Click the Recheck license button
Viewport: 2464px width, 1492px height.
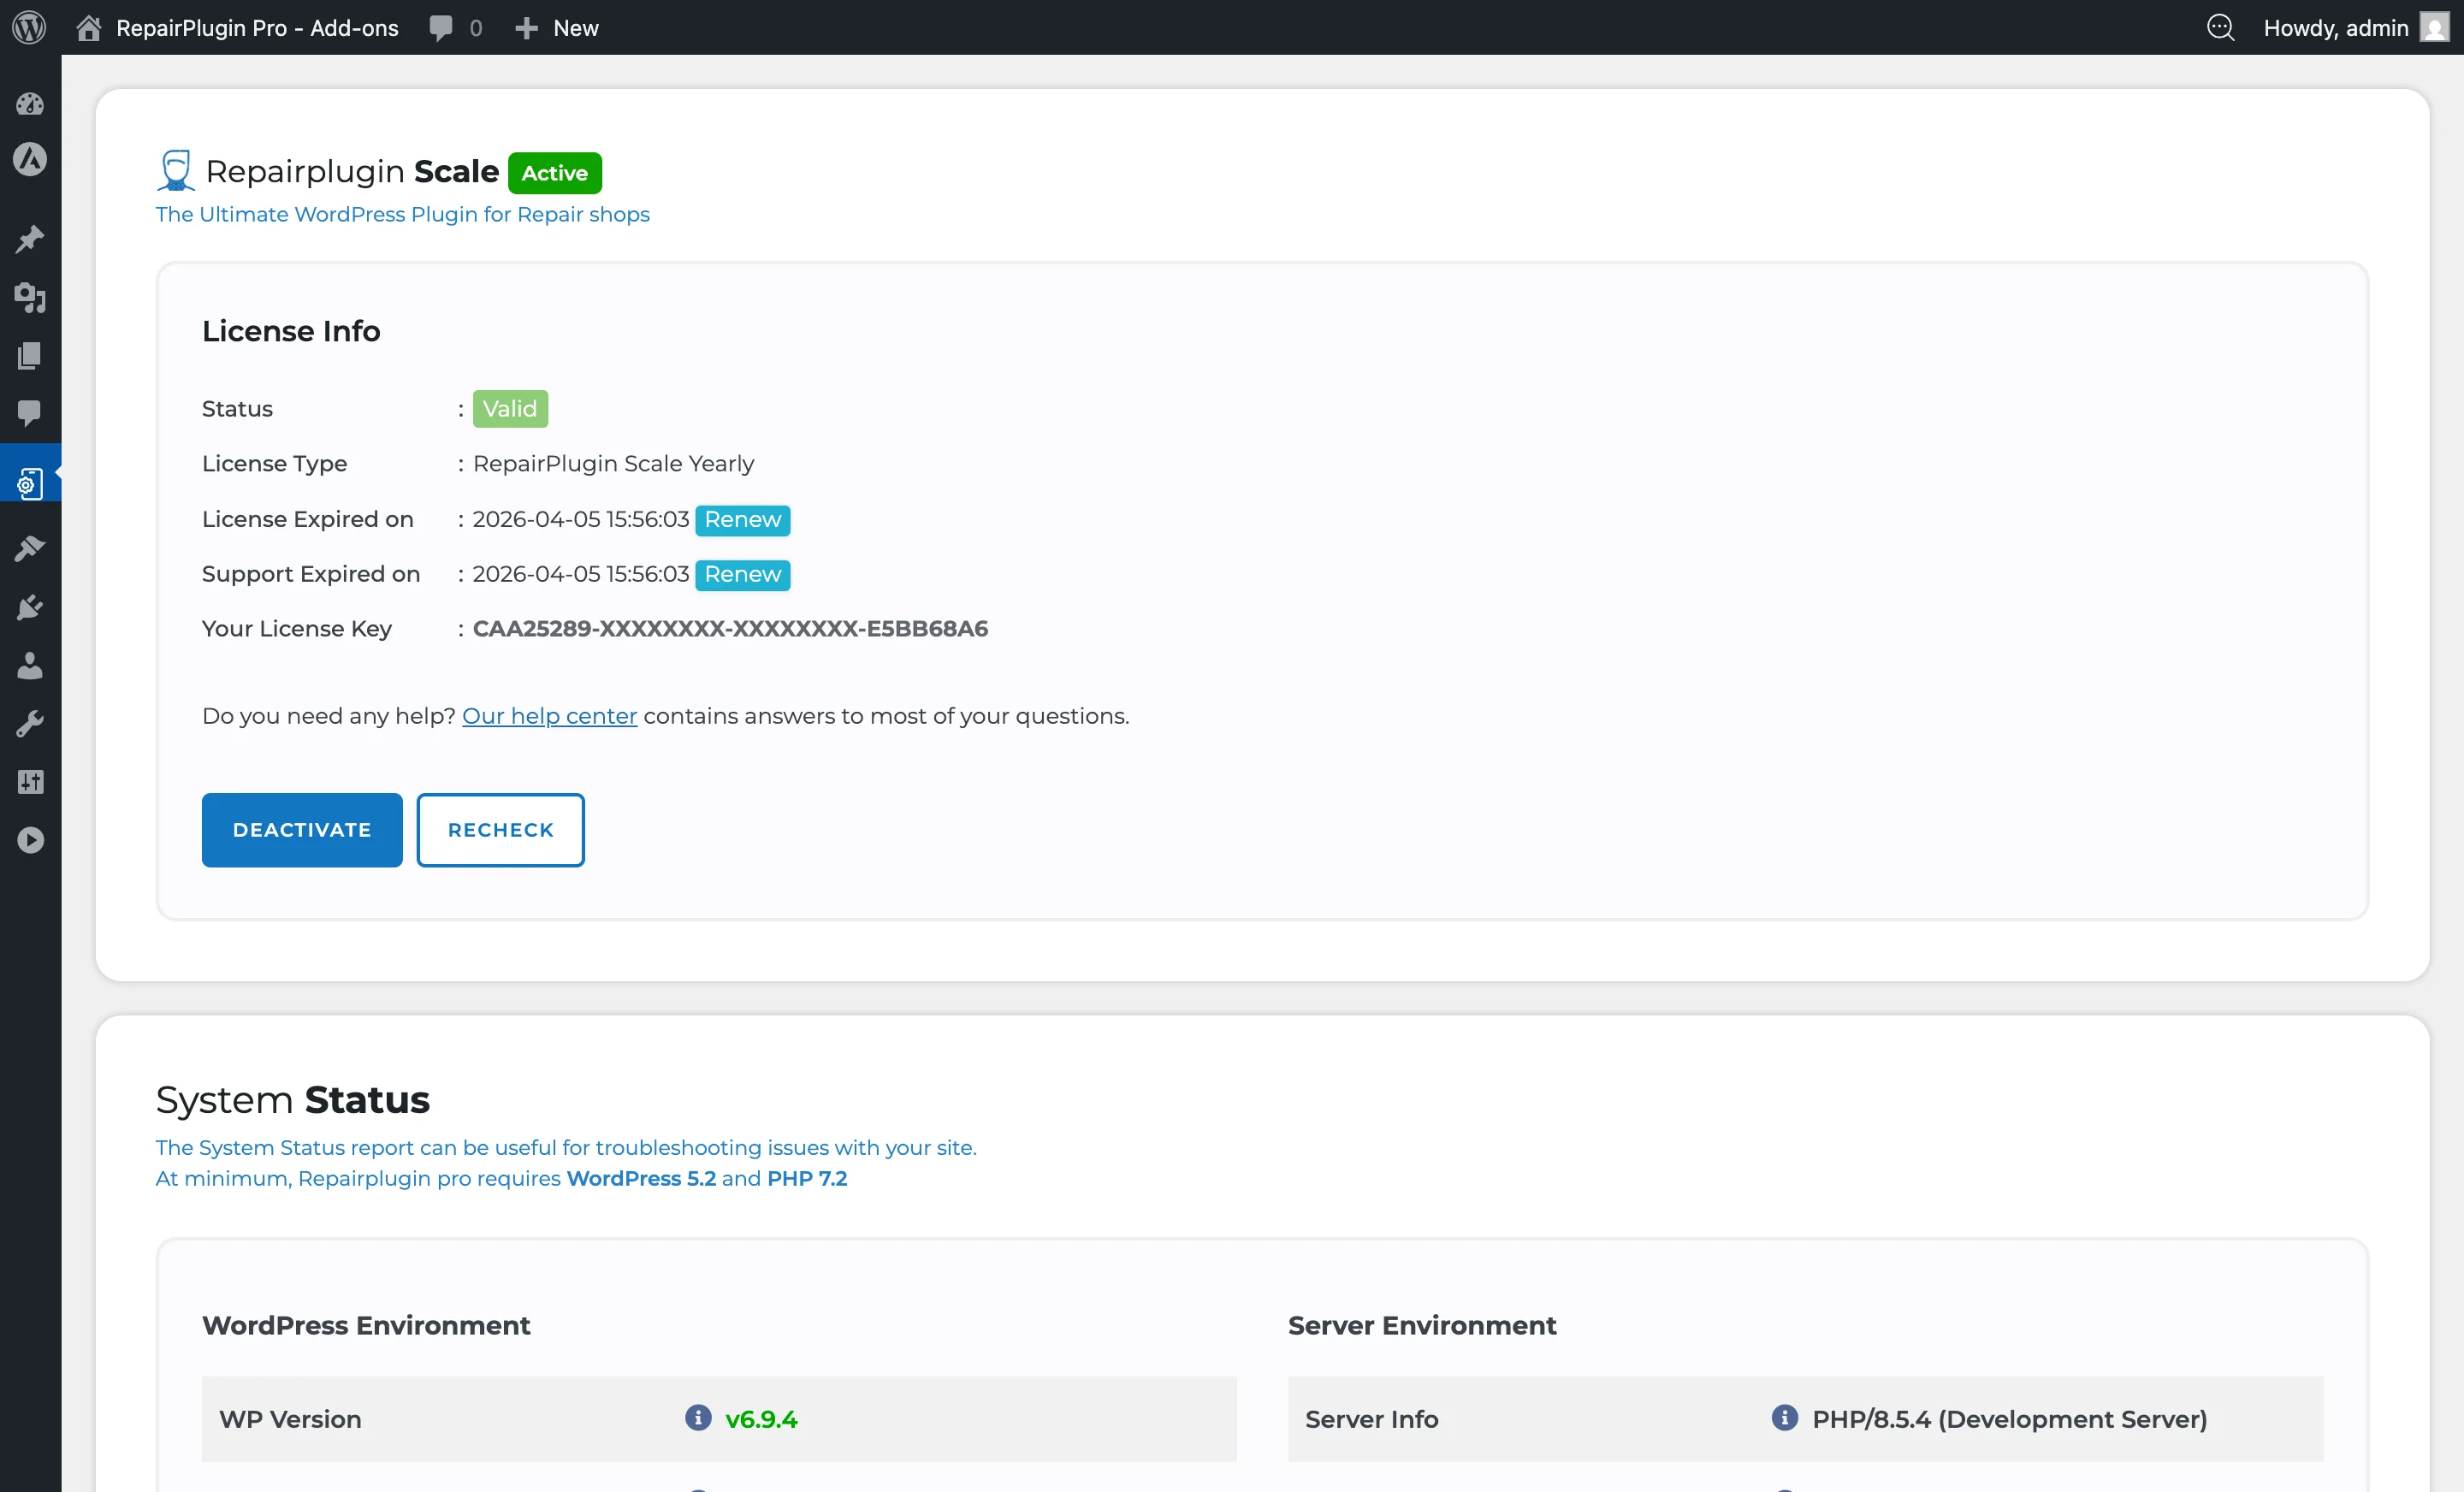tap(500, 830)
